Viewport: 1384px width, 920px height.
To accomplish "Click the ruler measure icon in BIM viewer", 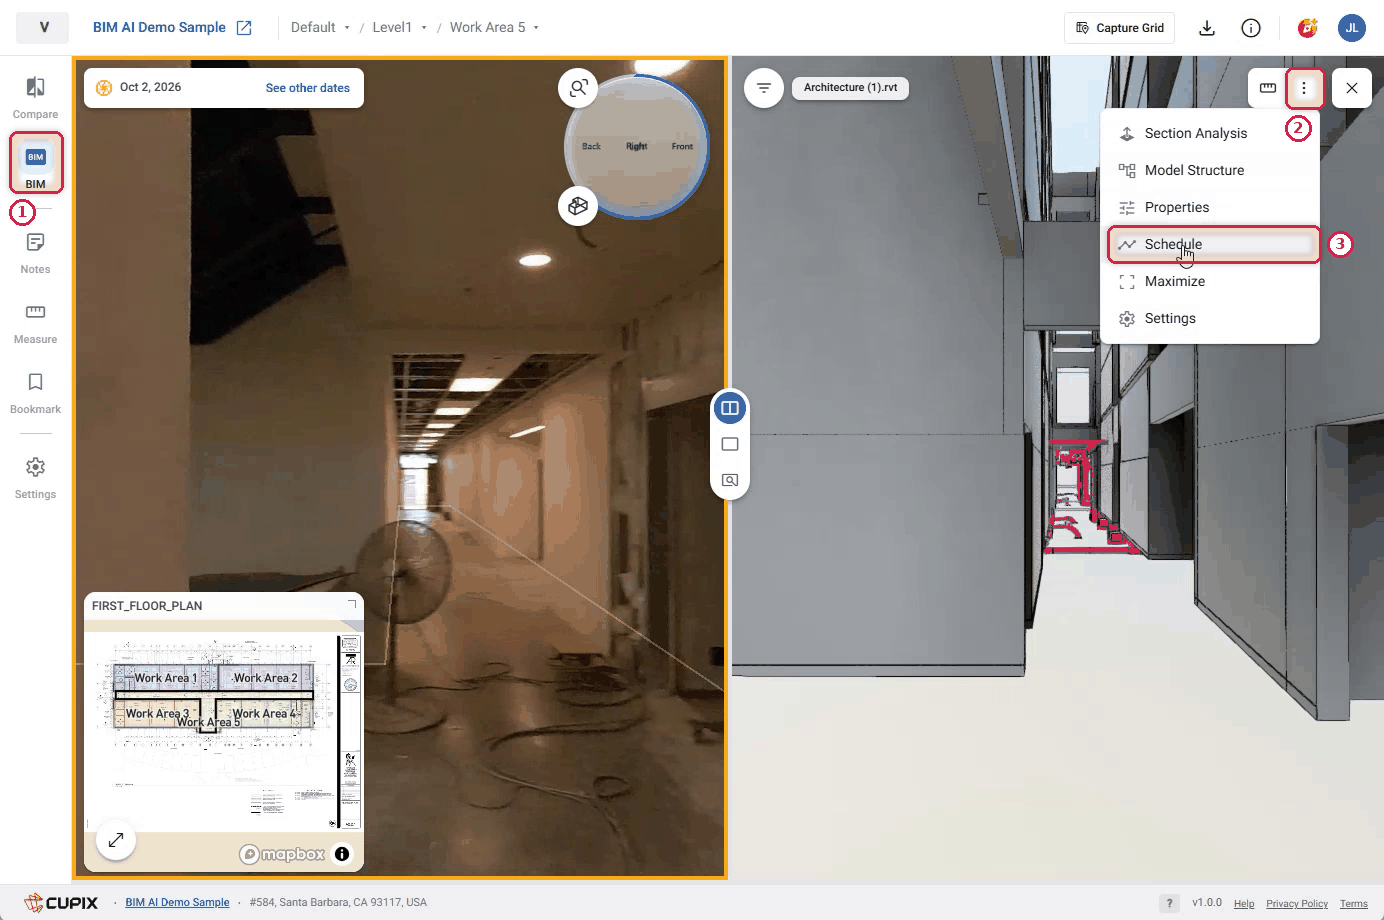I will point(1268,88).
